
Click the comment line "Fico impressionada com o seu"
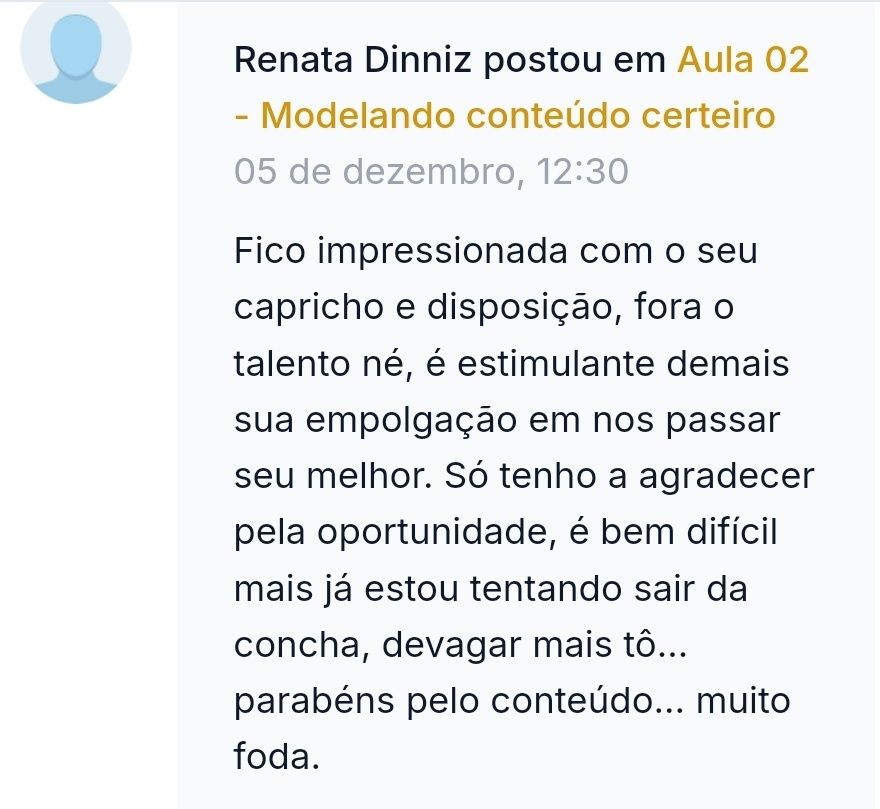point(496,250)
